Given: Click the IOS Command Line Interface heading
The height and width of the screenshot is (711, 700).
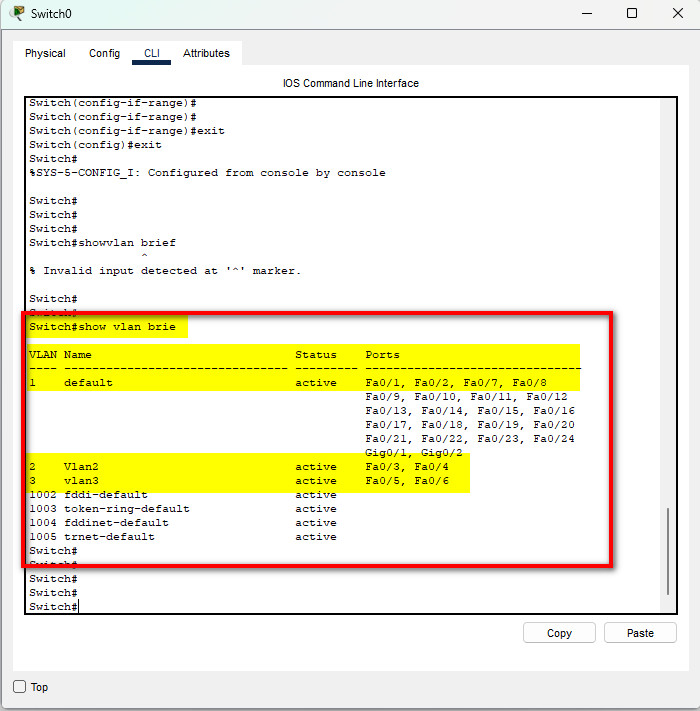Looking at the screenshot, I should (x=350, y=83).
